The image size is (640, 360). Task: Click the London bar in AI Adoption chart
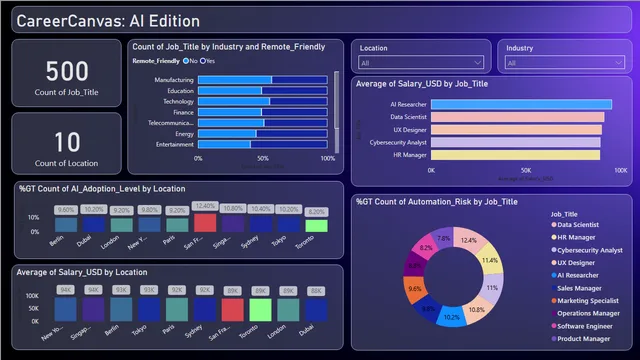pyautogui.click(x=121, y=225)
